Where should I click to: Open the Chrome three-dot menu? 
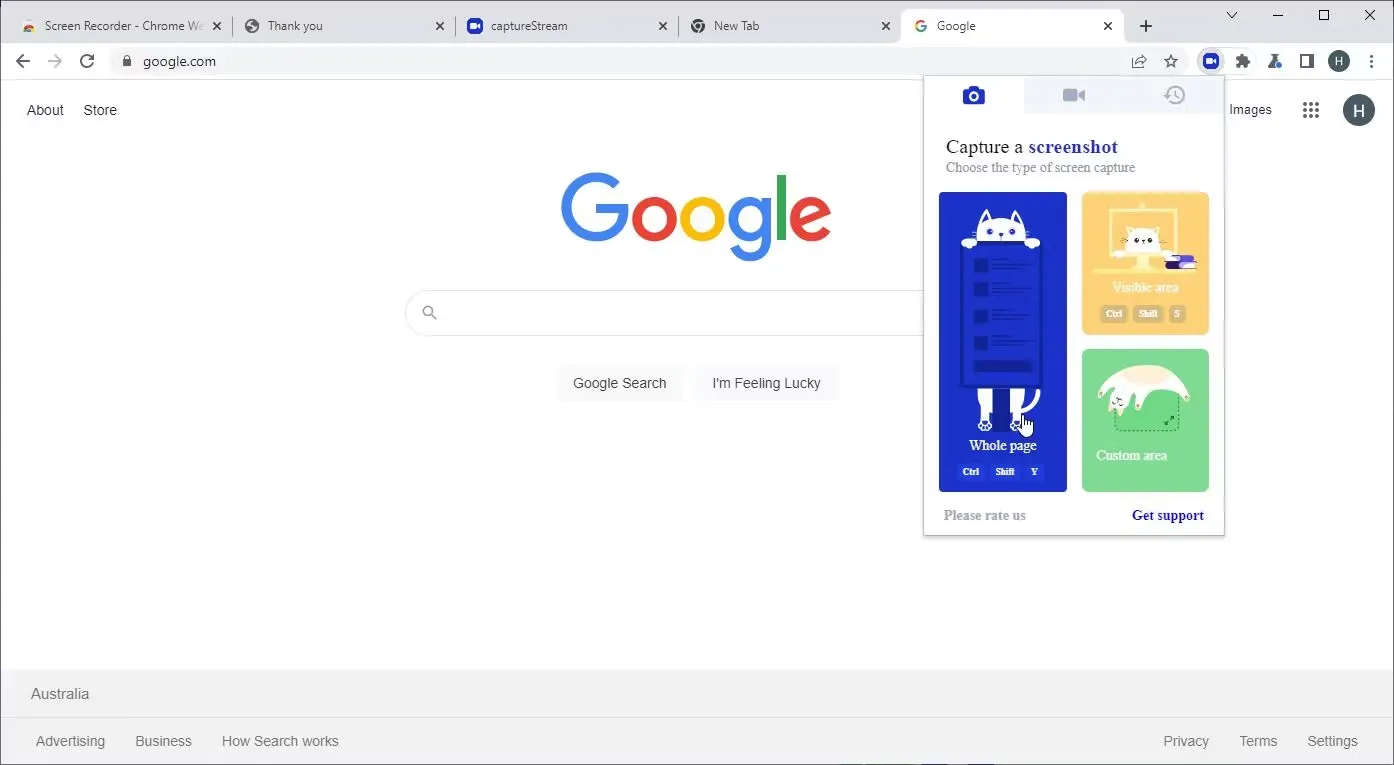[1371, 61]
